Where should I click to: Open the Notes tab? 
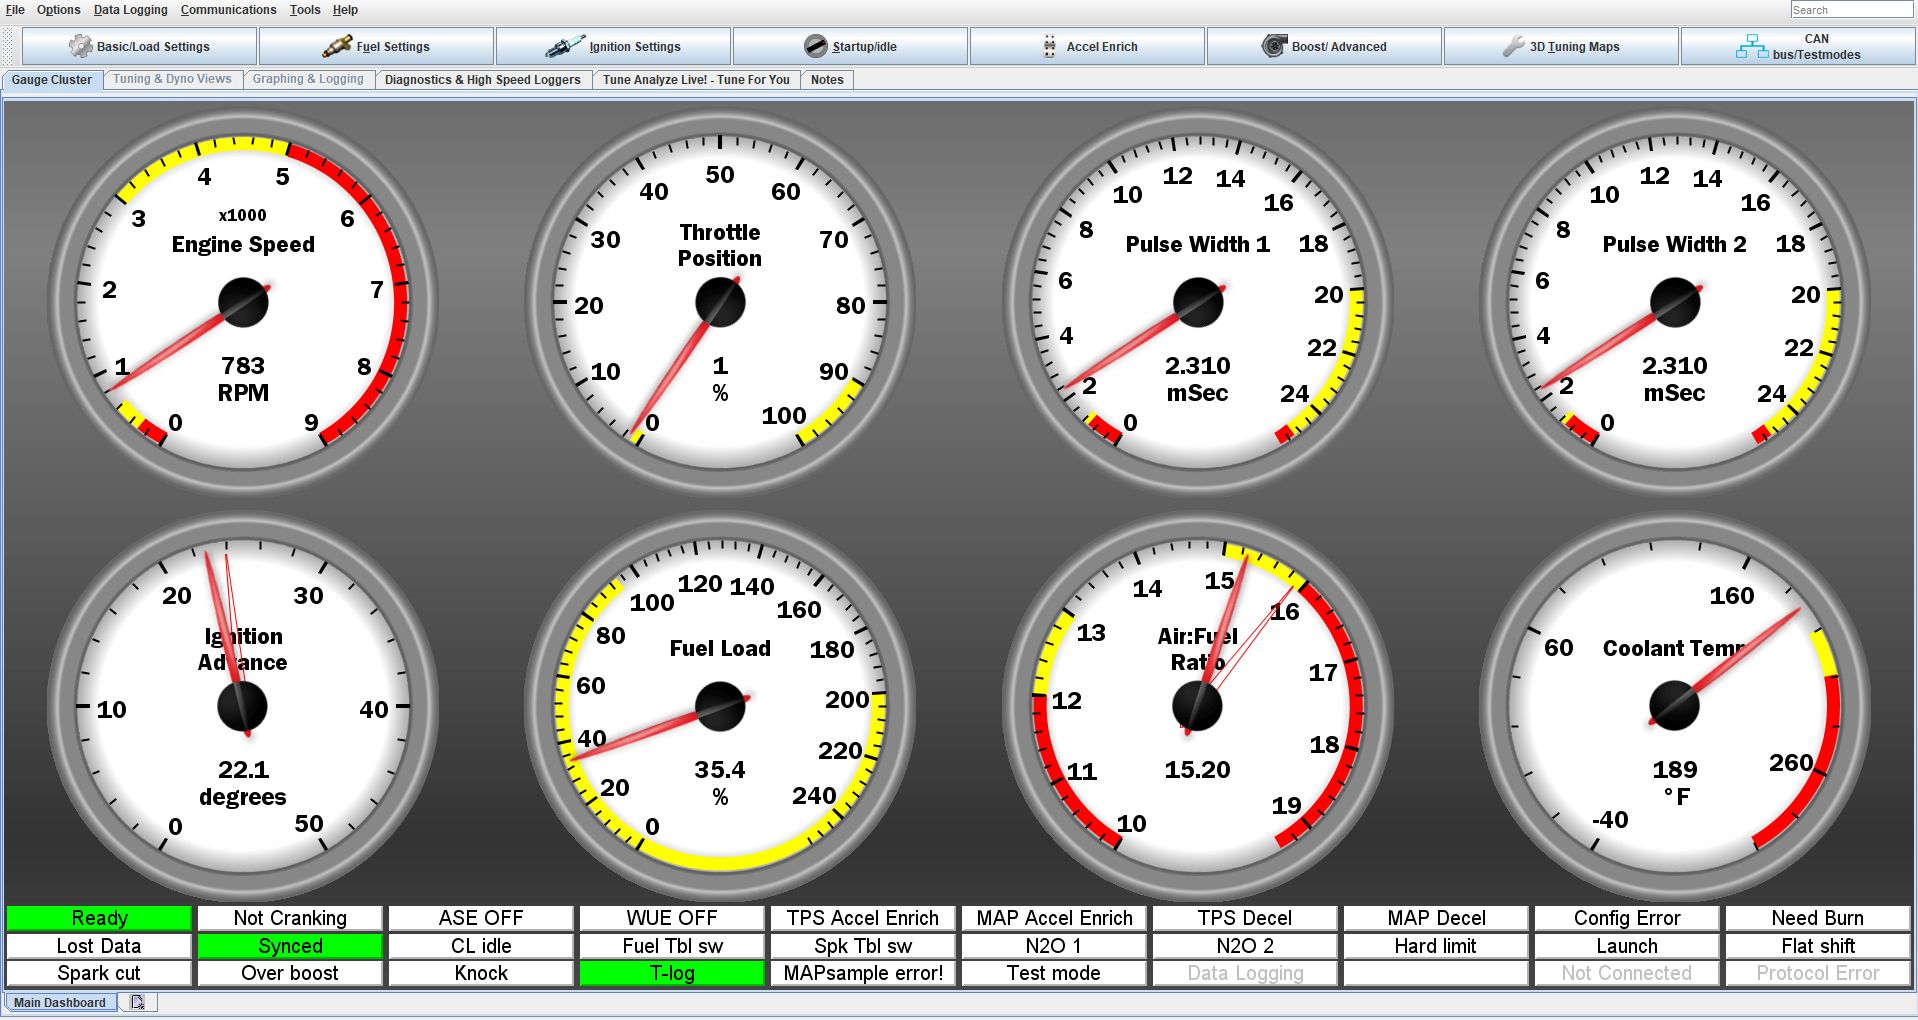(827, 80)
